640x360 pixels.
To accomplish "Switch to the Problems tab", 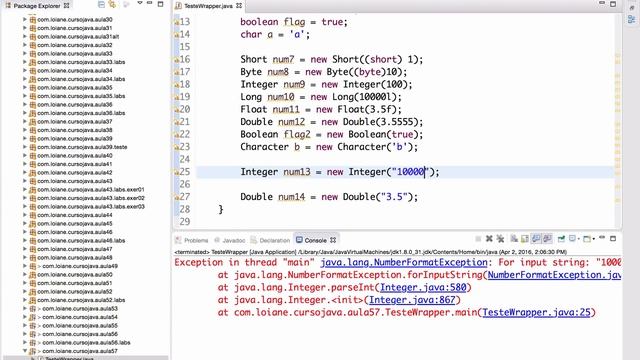I will [x=192, y=240].
